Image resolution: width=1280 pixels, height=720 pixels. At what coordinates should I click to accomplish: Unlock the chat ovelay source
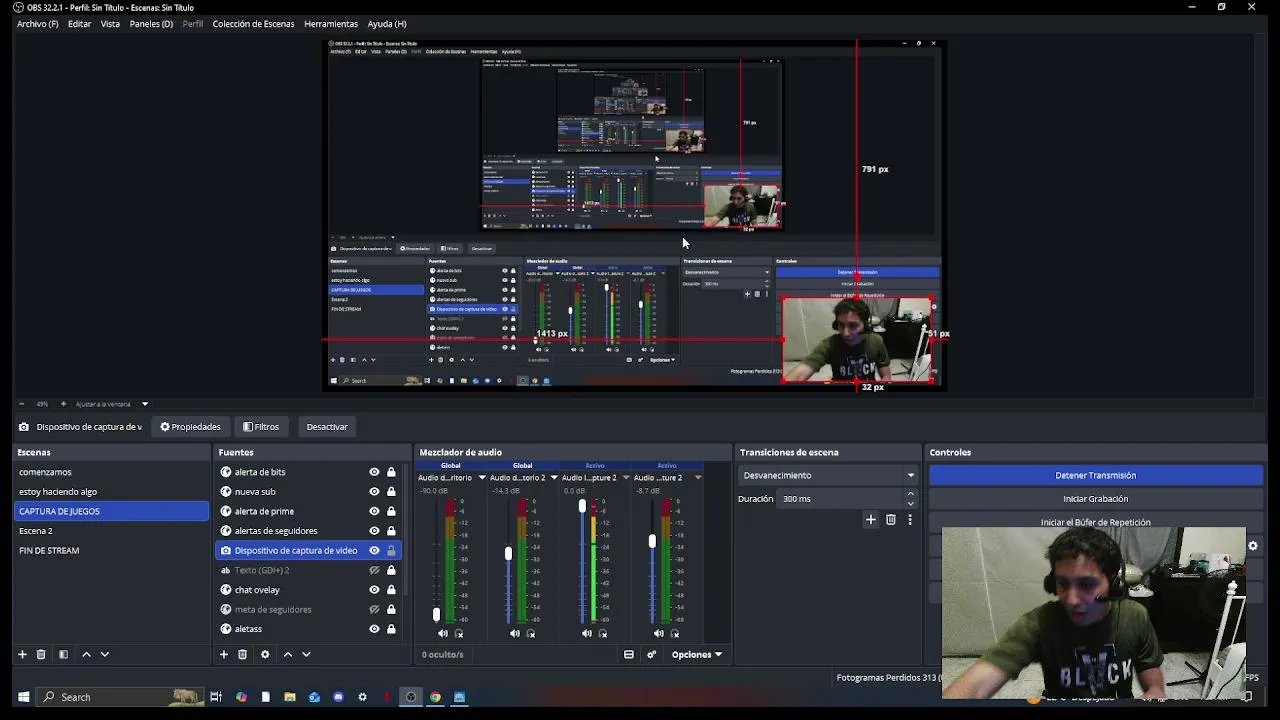(x=391, y=590)
